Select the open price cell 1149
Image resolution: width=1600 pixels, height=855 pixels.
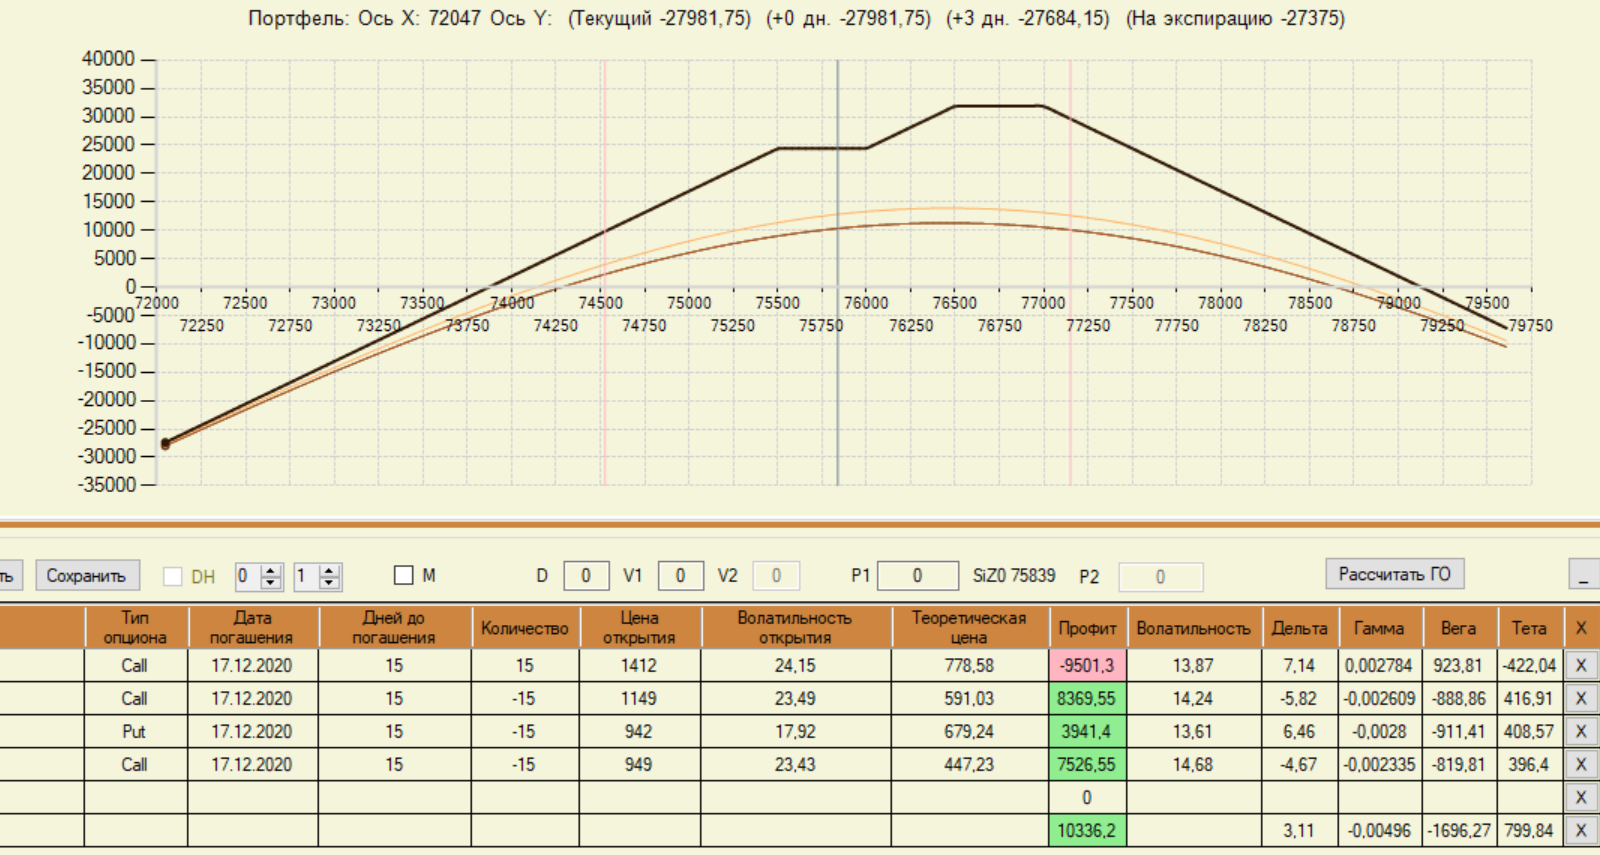click(x=639, y=698)
